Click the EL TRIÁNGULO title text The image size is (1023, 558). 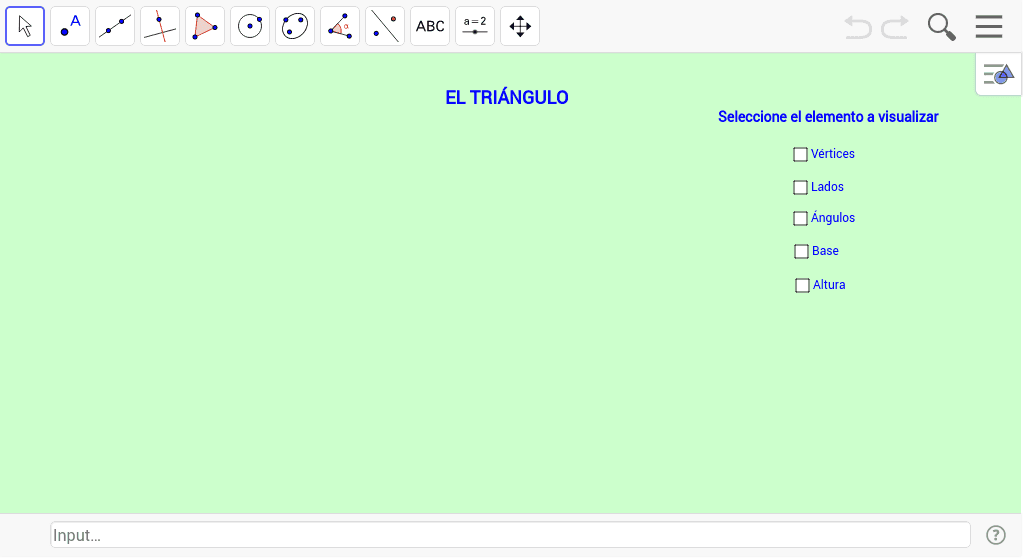coord(507,97)
